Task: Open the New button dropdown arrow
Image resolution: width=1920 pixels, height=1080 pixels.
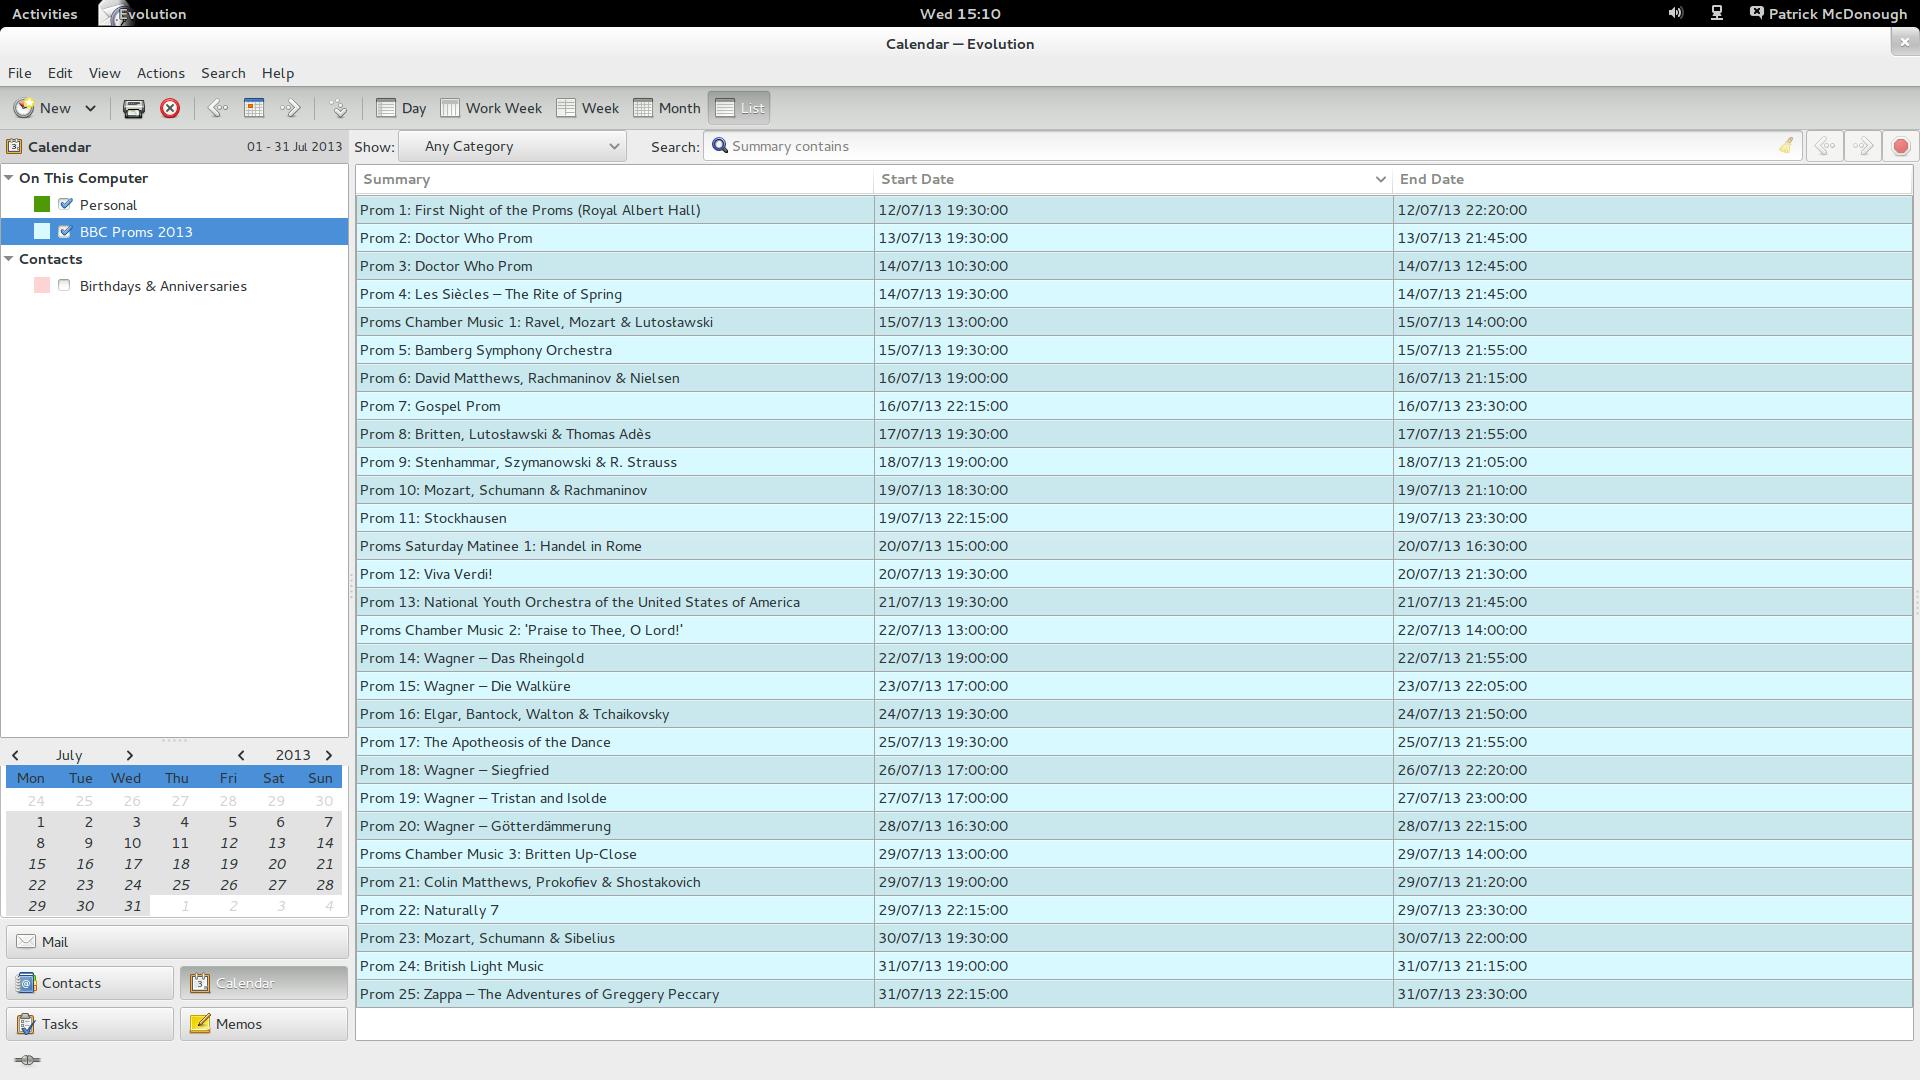Action: pos(90,108)
